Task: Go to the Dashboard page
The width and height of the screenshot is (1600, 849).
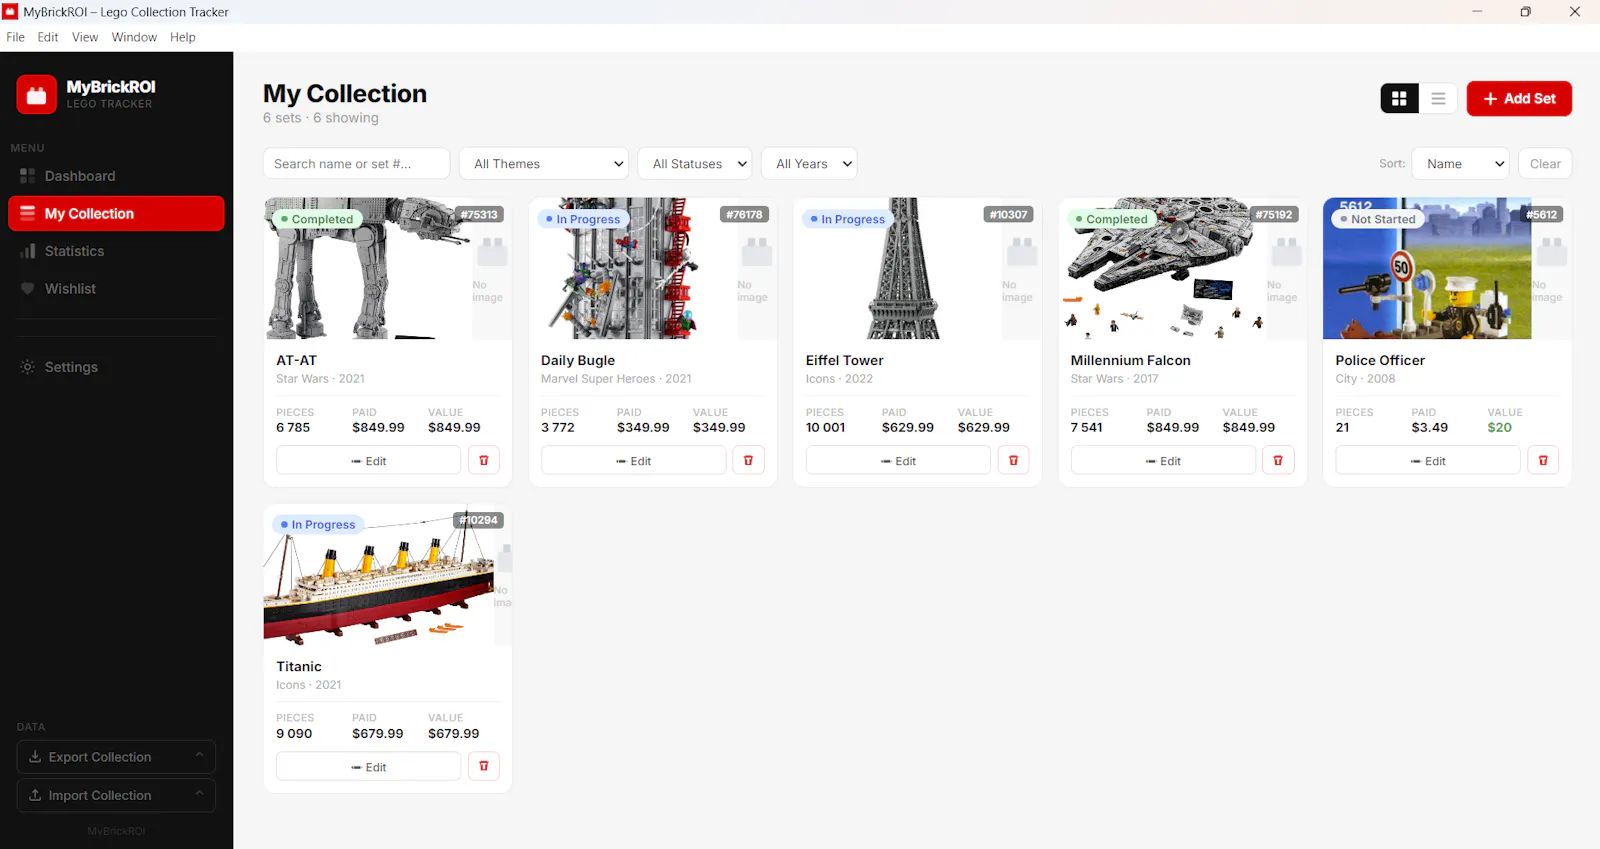Action: (x=116, y=176)
